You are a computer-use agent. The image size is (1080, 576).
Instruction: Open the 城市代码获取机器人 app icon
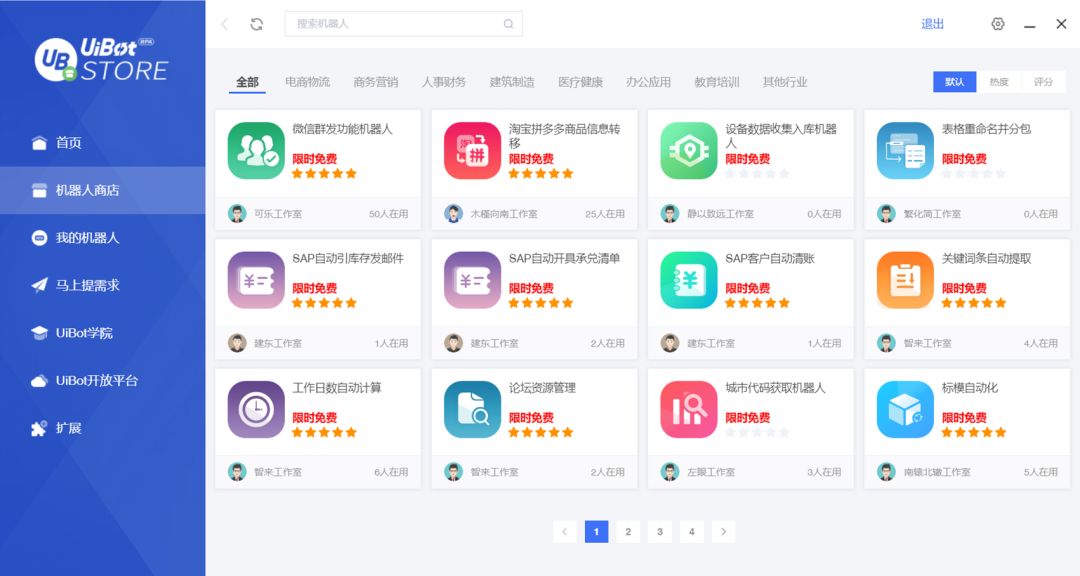pos(689,410)
